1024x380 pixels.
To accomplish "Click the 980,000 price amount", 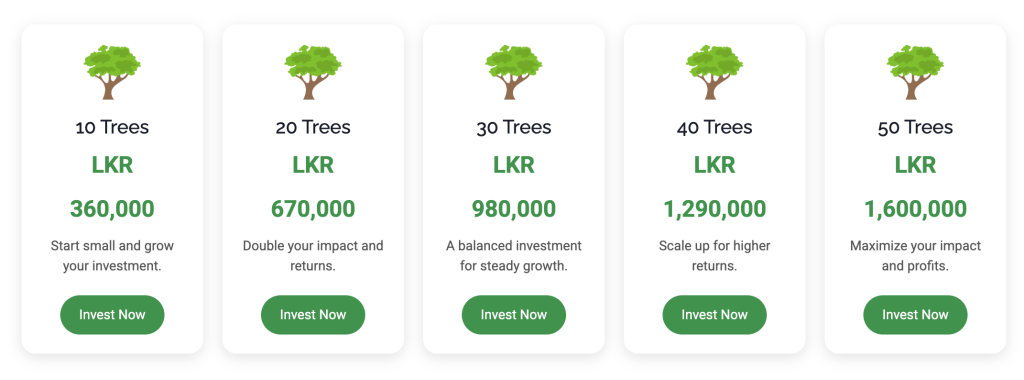I will click(514, 209).
